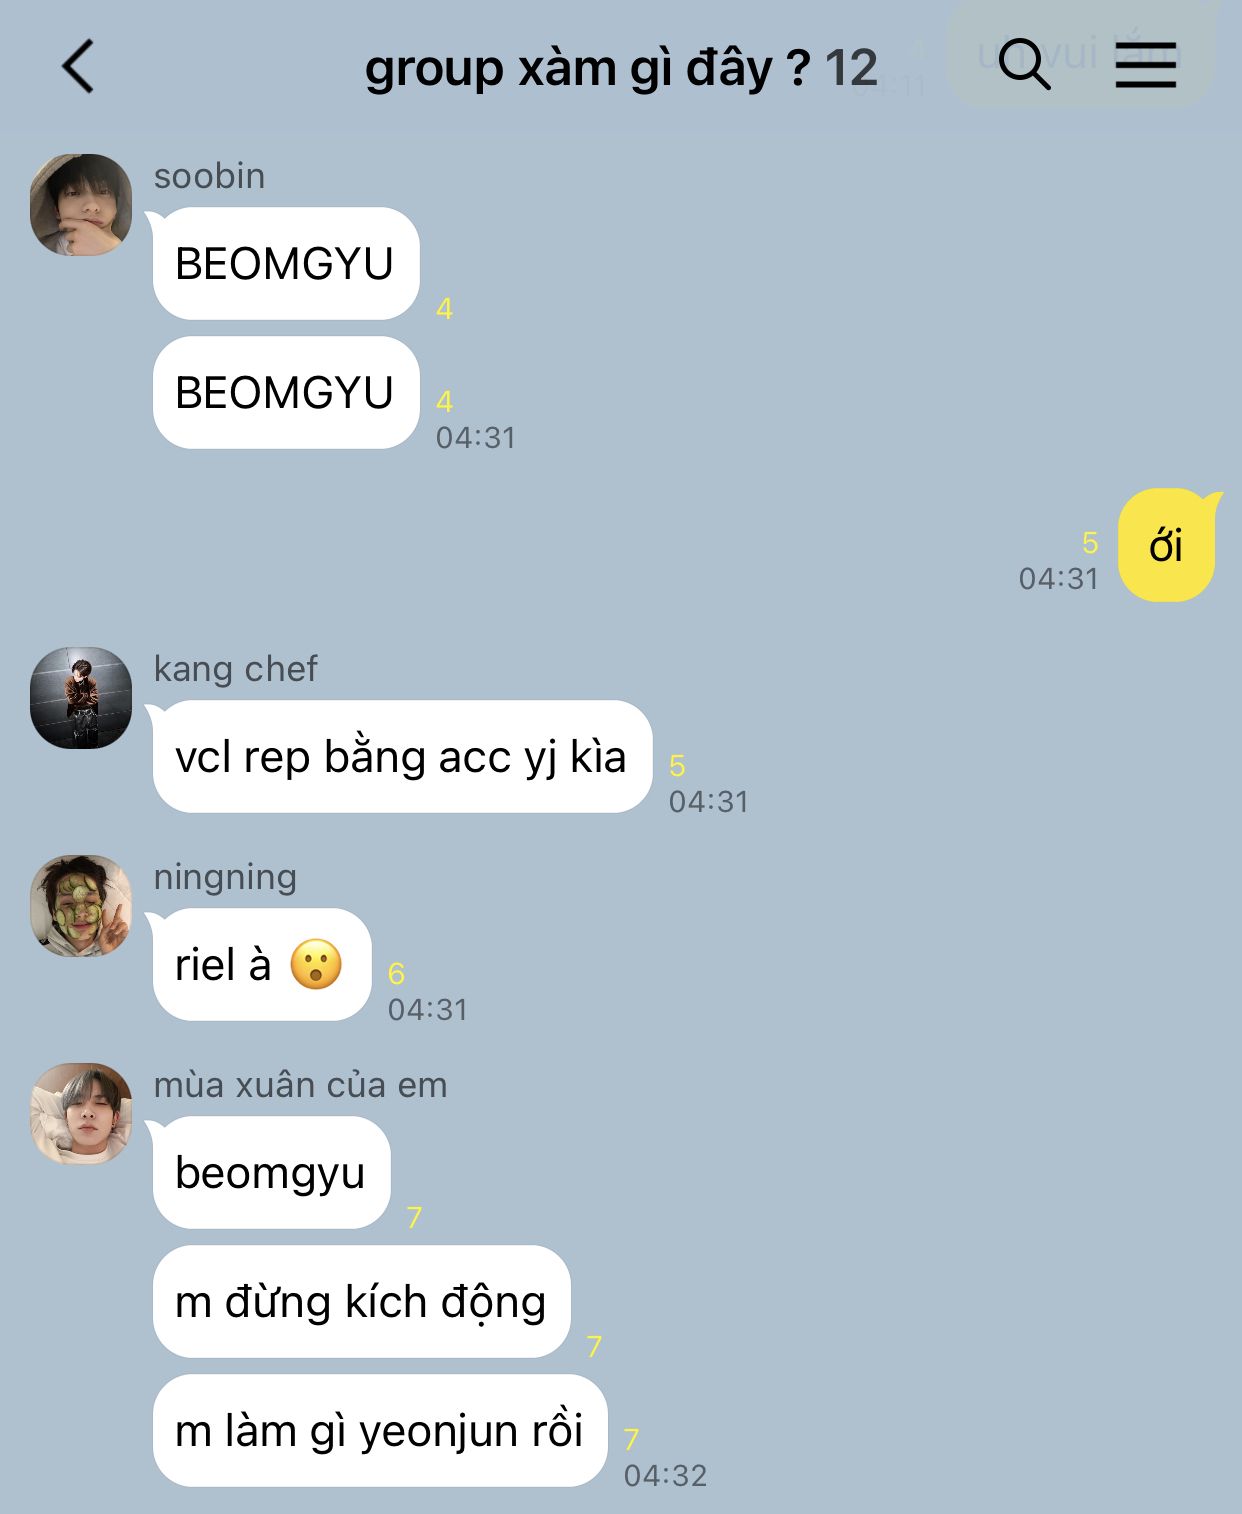The image size is (1242, 1514).
Task: View ningning's profile photo
Action: 81,906
